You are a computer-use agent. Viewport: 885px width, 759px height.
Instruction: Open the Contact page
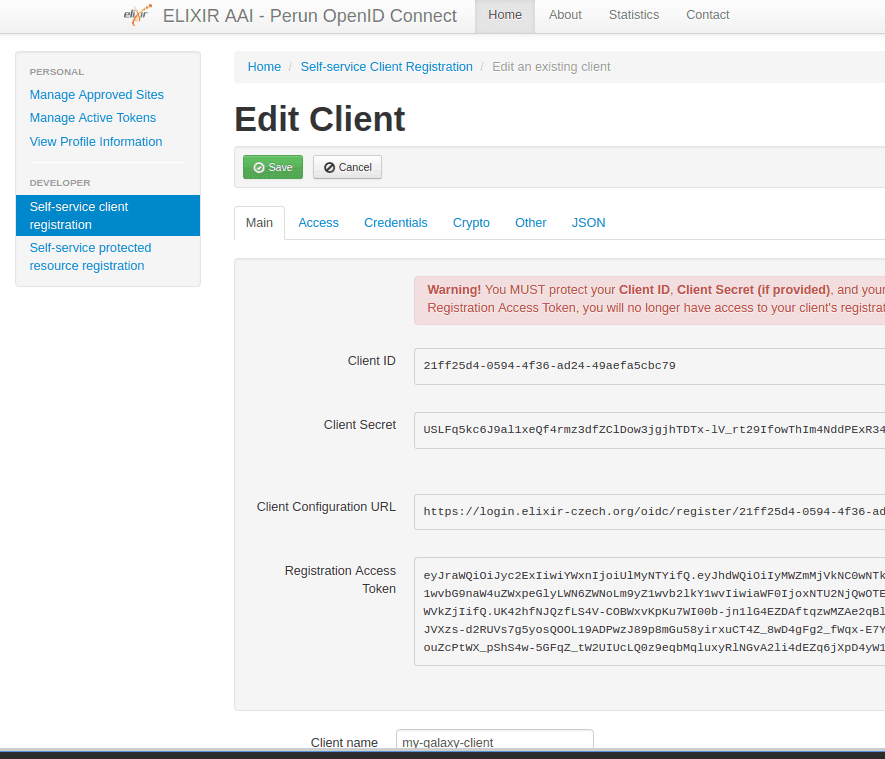pos(707,15)
